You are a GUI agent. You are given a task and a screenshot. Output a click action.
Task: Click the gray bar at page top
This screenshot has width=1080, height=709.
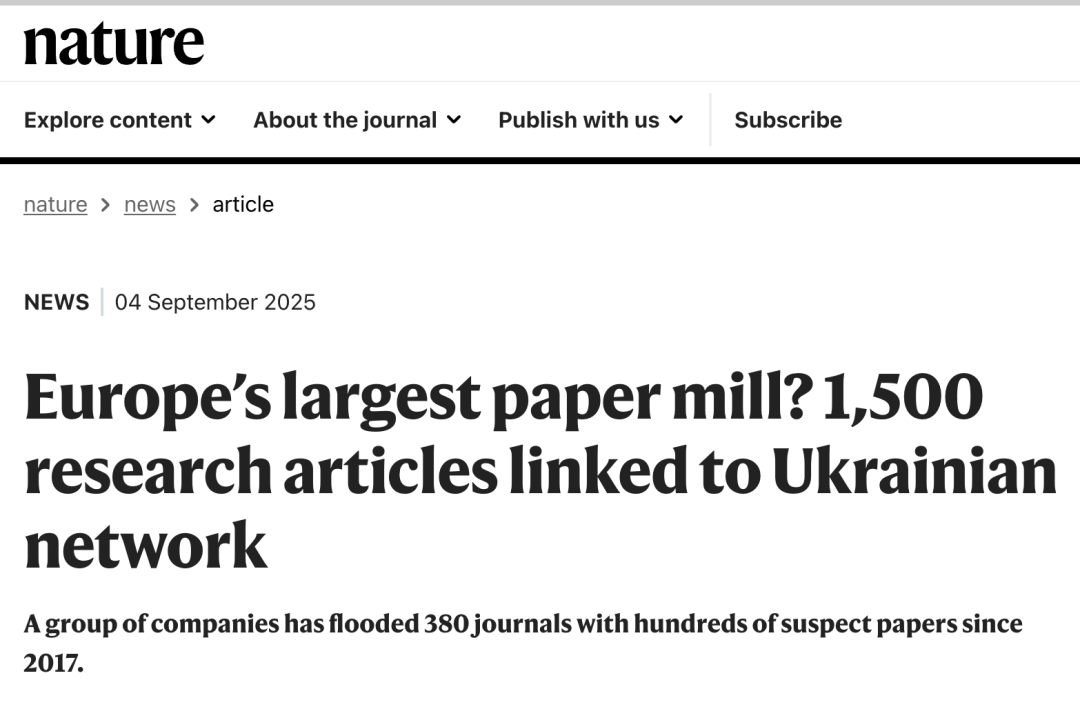(540, 3)
